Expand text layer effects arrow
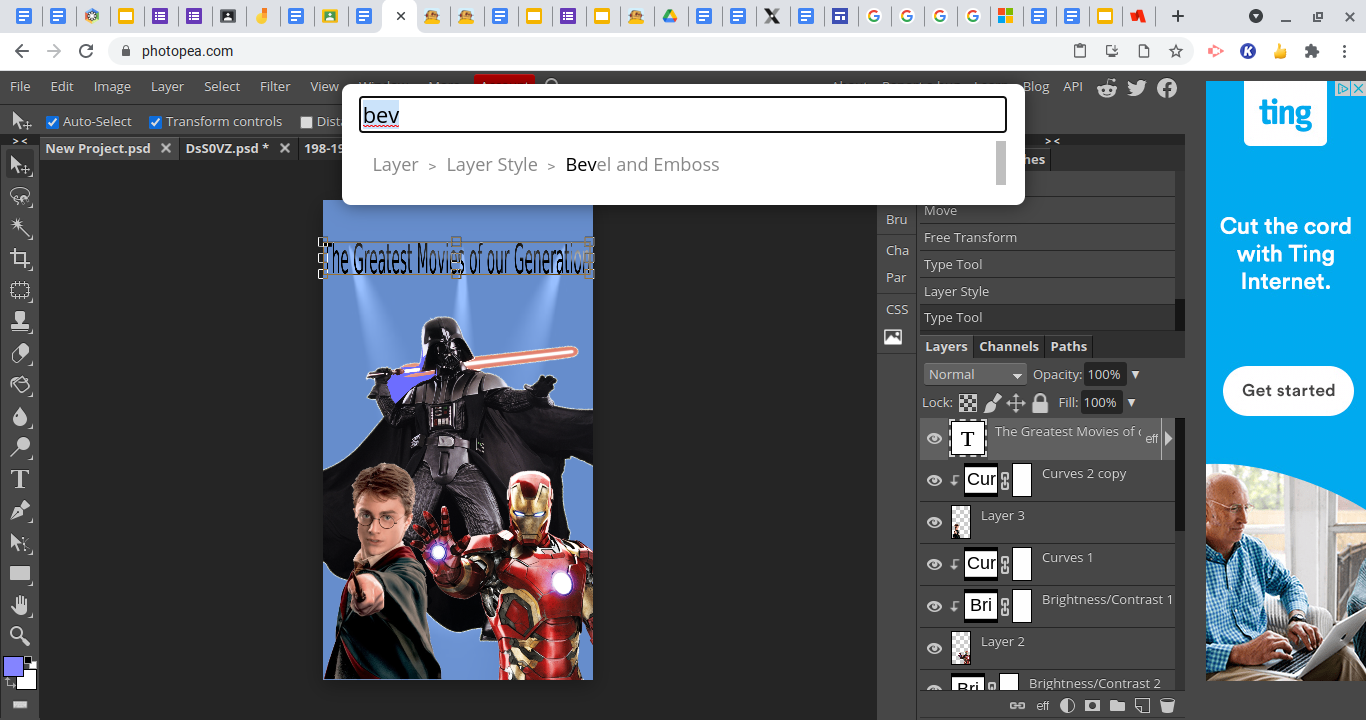The image size is (1366, 720). 1168,438
